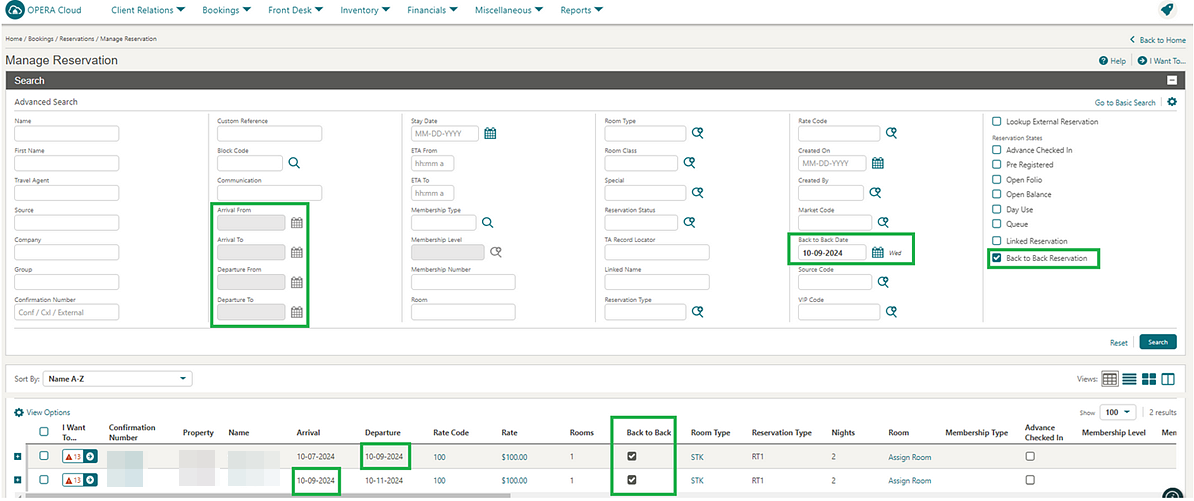The width and height of the screenshot is (1194, 501).
Task: Go to Basic Search
Action: click(x=1125, y=102)
